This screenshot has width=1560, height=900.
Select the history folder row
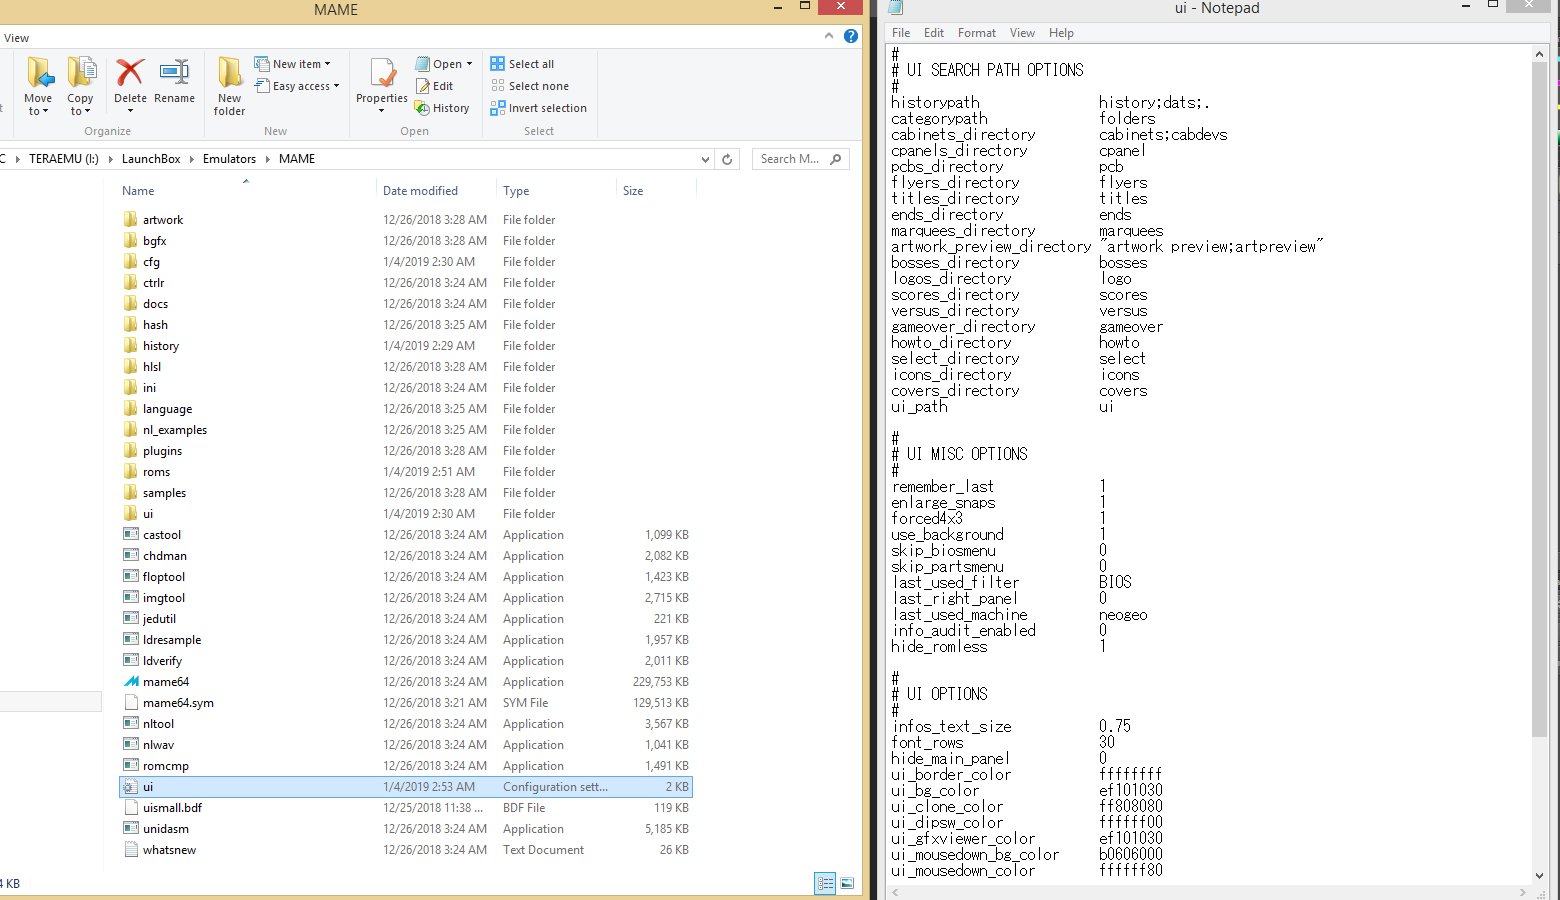pos(405,345)
